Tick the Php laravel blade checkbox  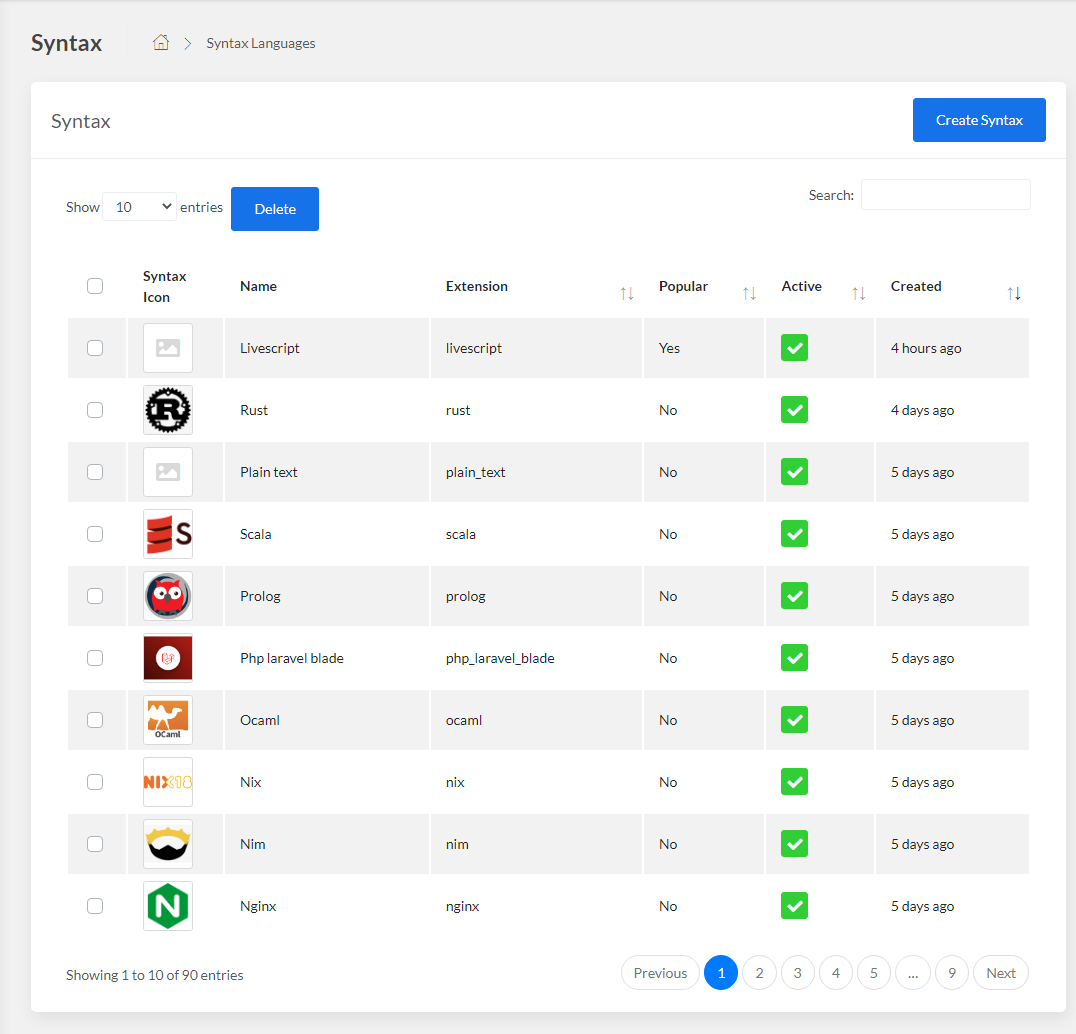click(95, 658)
